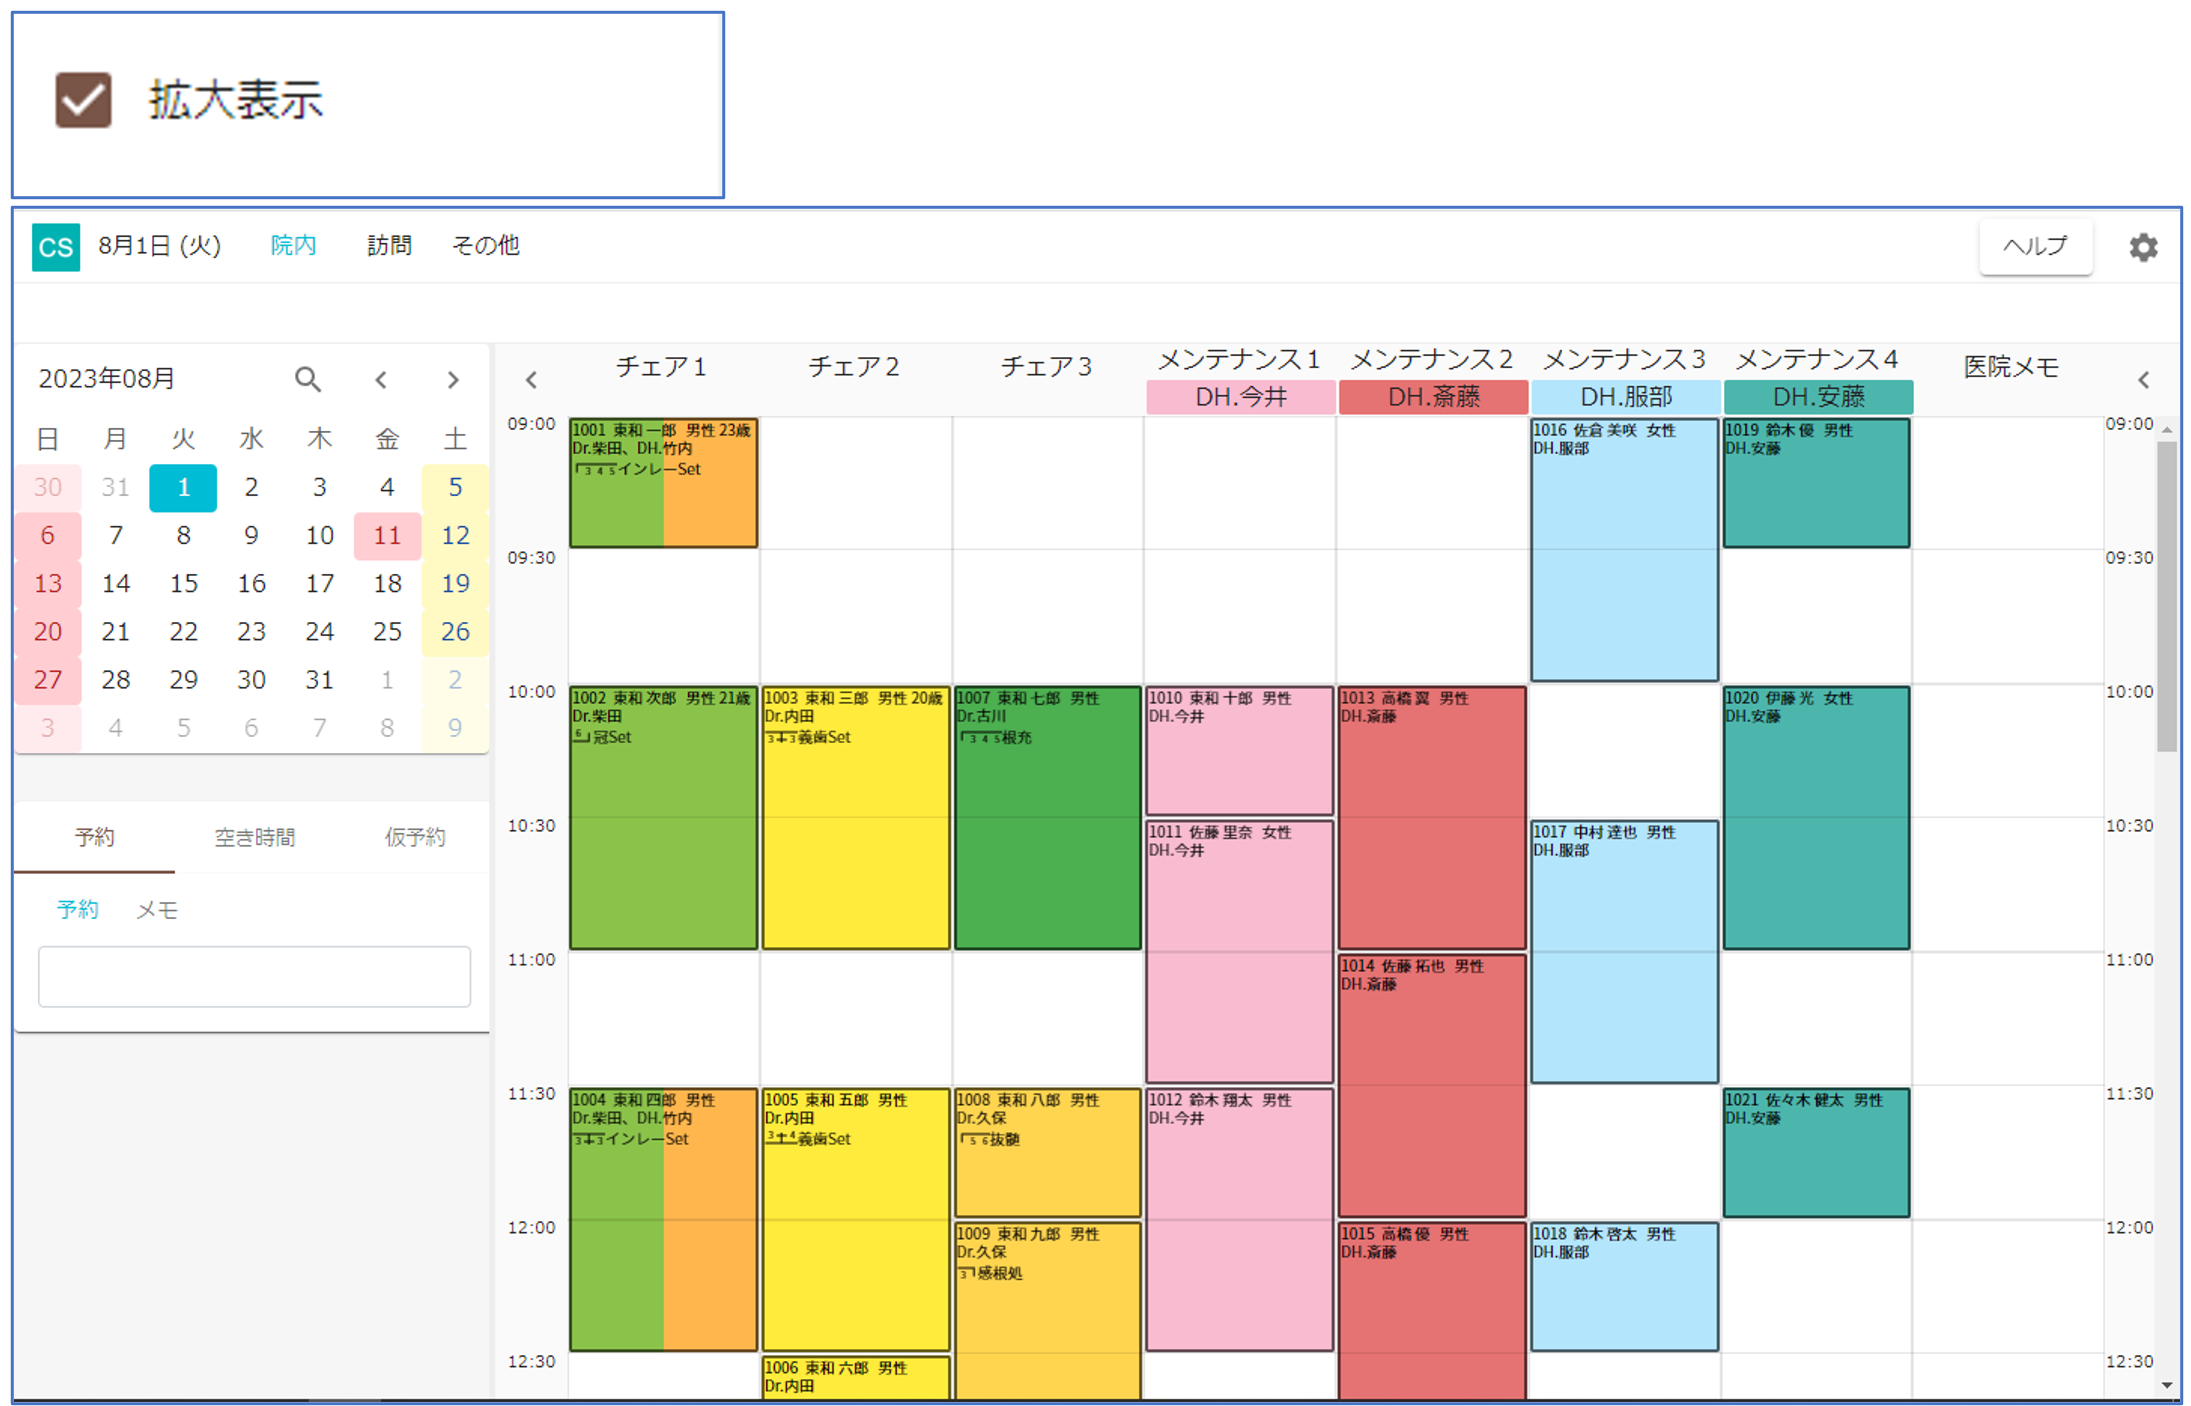The width and height of the screenshot is (2191, 1406).
Task: Select August 11 in the calendar
Action: (x=387, y=535)
